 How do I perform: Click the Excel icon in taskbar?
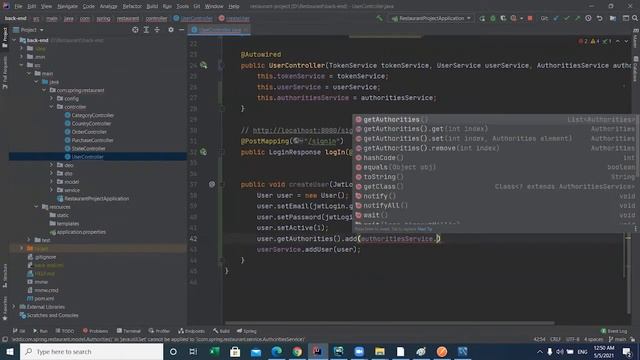click(x=214, y=351)
